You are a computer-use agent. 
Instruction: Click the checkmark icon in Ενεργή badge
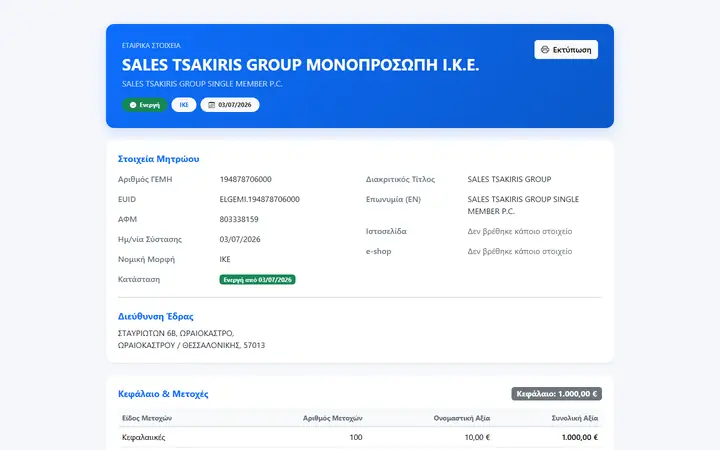coord(133,105)
